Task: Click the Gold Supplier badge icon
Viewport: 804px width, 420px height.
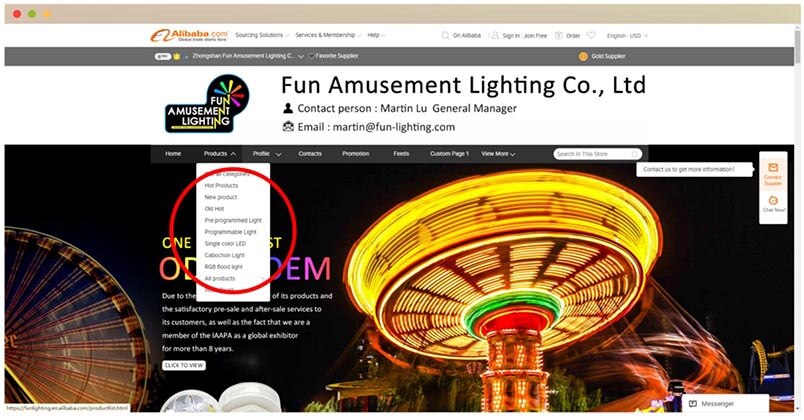Action: (583, 56)
